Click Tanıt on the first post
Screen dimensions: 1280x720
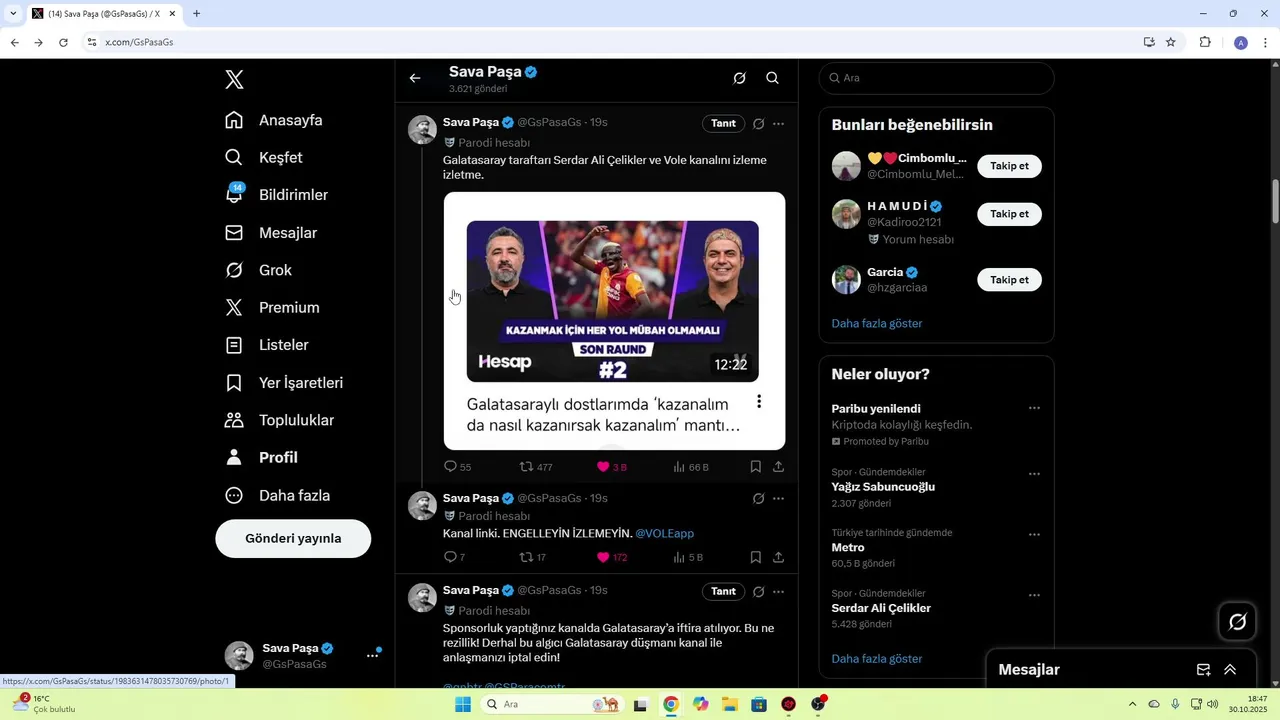pyautogui.click(x=723, y=123)
